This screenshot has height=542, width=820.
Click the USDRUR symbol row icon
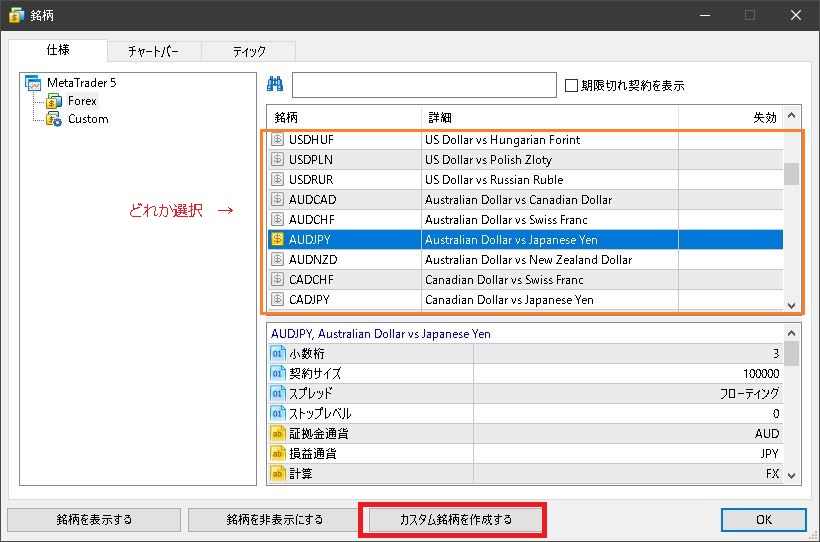tap(277, 179)
